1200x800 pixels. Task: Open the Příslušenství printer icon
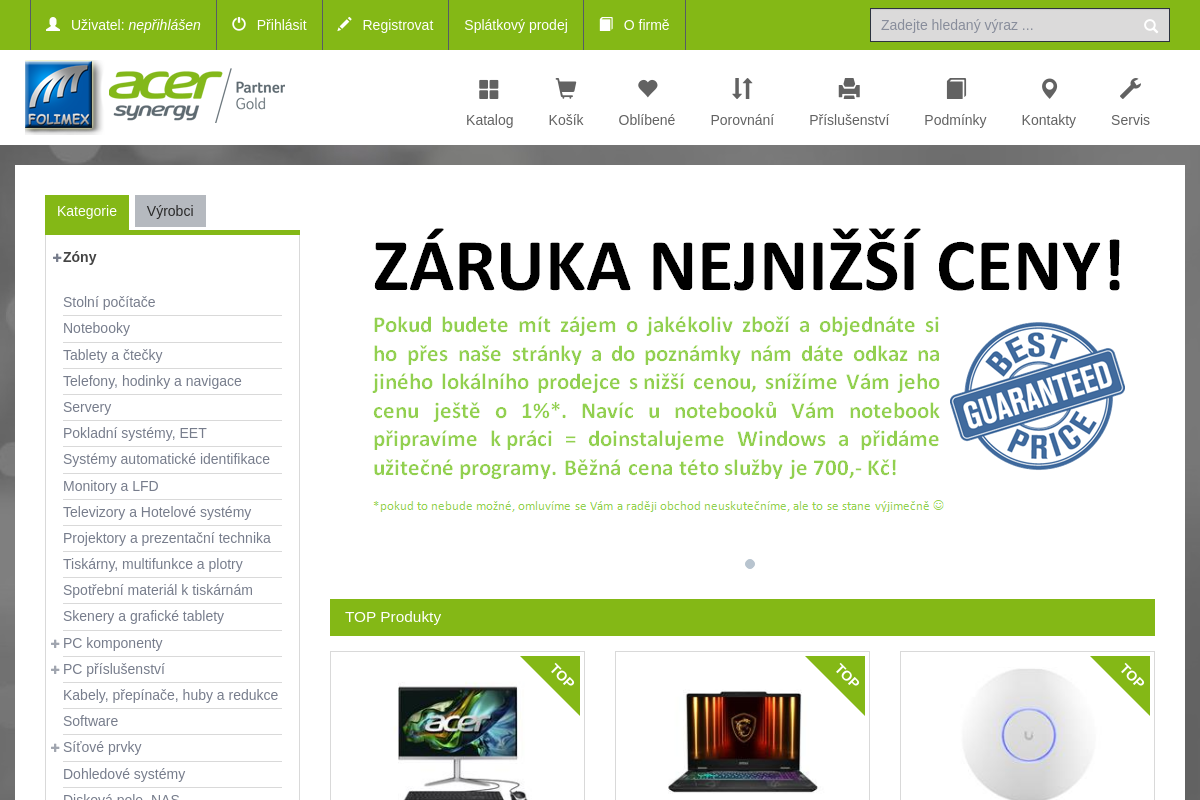coord(849,89)
